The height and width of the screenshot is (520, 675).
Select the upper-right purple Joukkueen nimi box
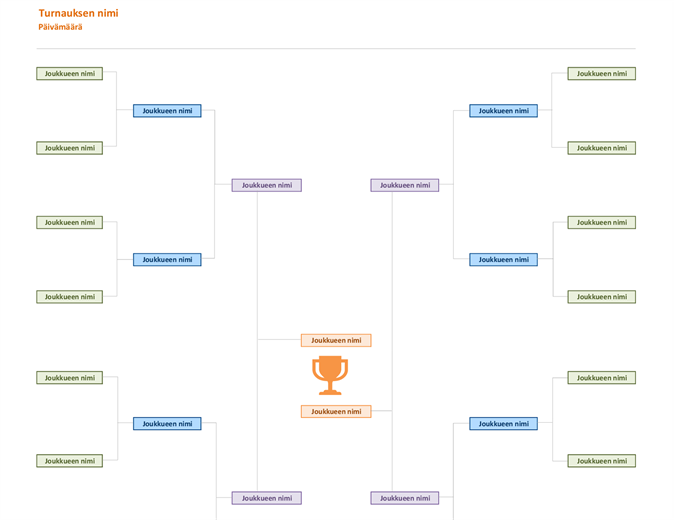pos(405,185)
